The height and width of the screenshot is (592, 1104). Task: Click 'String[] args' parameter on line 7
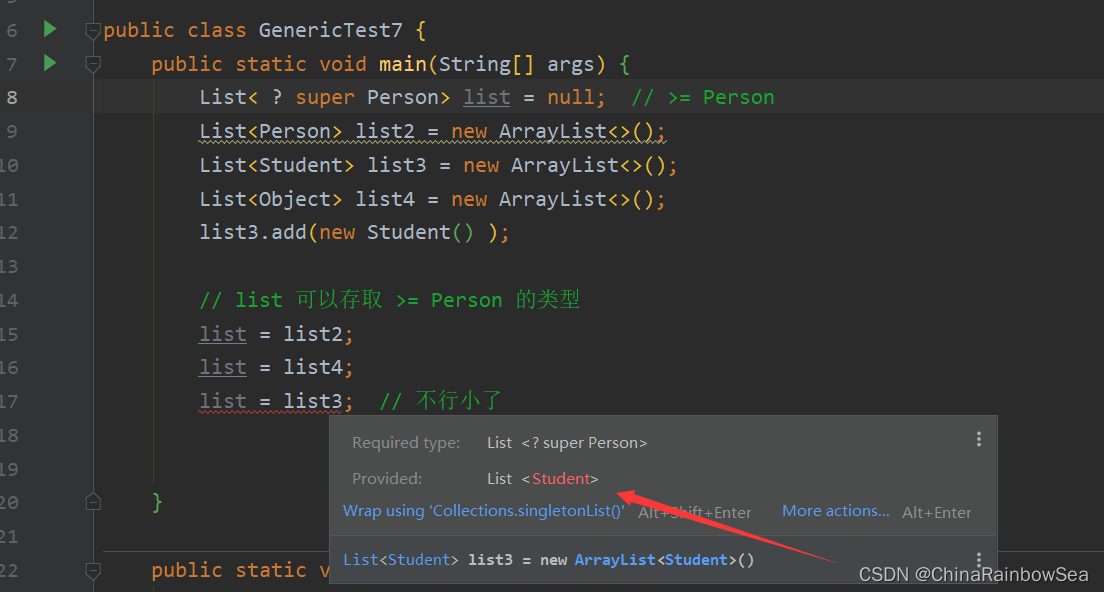pyautogui.click(x=516, y=64)
